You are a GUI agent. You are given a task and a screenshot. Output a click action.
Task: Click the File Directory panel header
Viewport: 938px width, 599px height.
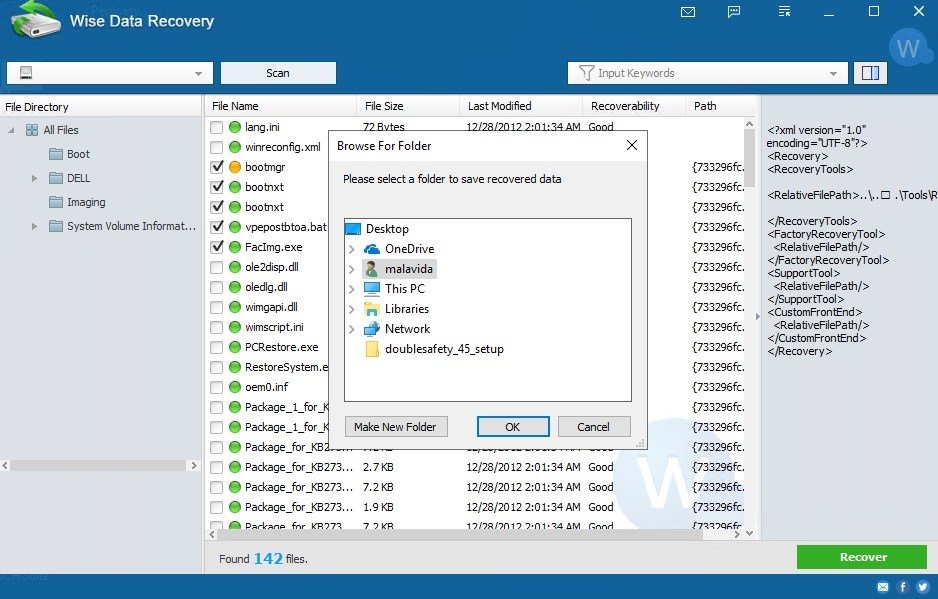pos(100,107)
